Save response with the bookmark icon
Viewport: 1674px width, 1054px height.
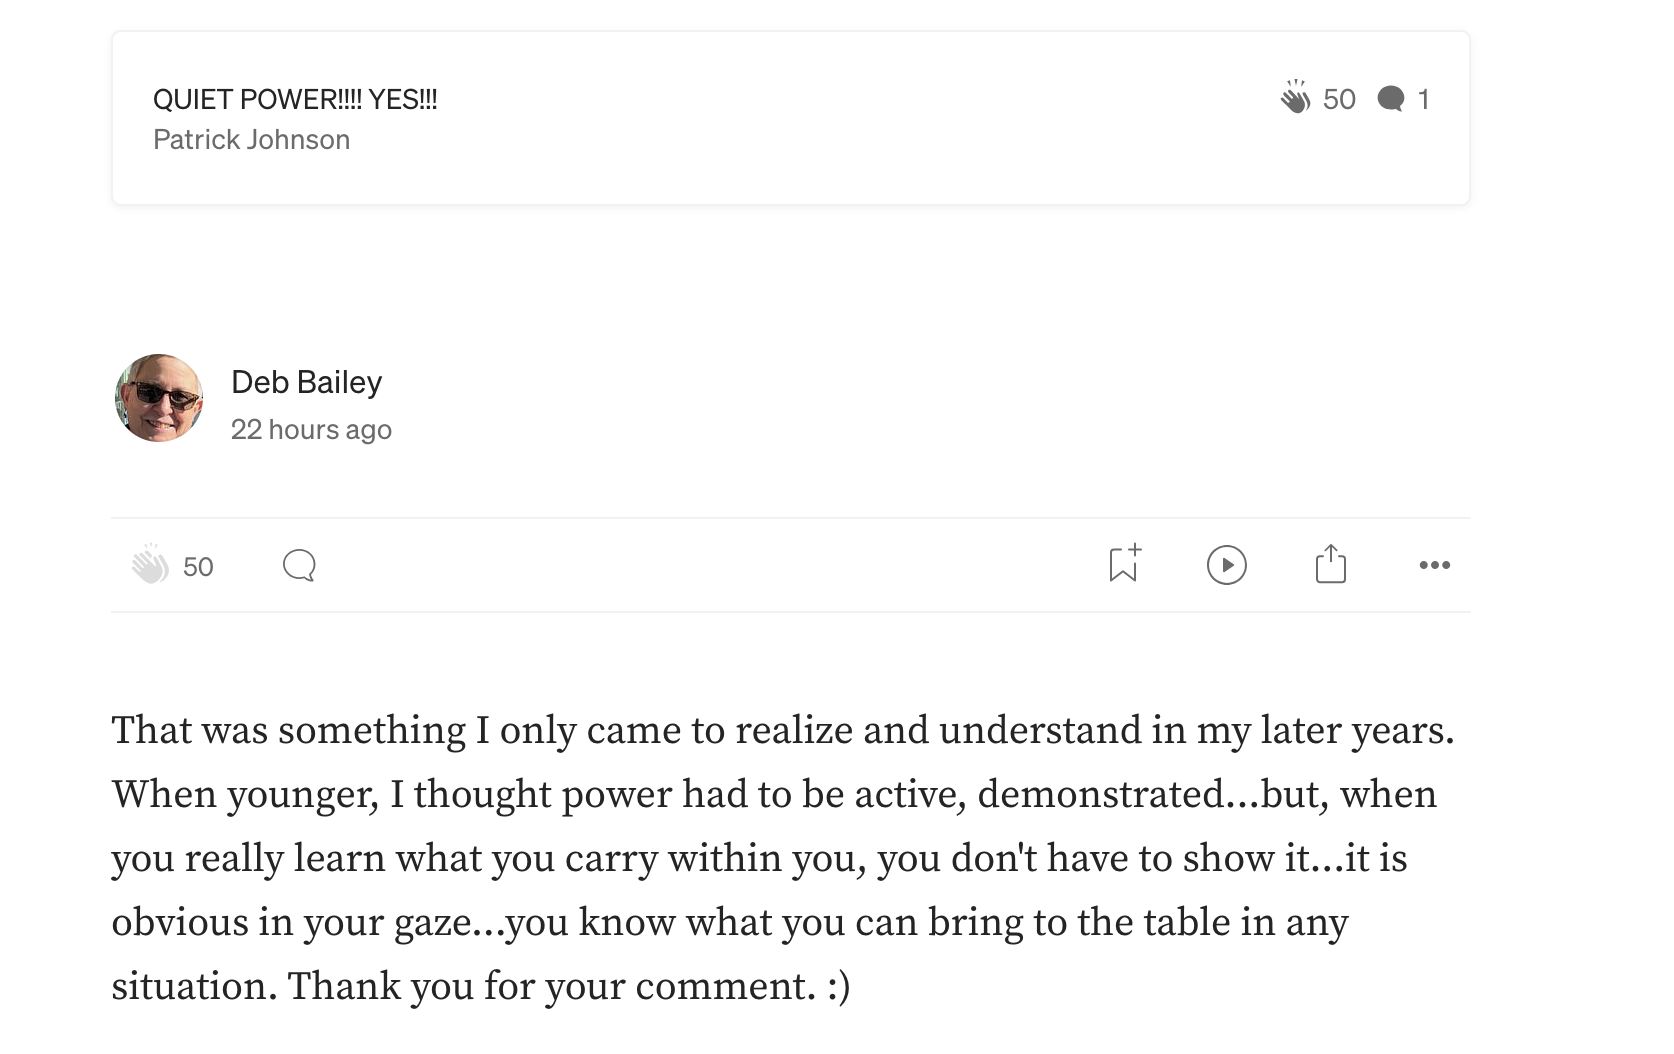pos(1124,564)
